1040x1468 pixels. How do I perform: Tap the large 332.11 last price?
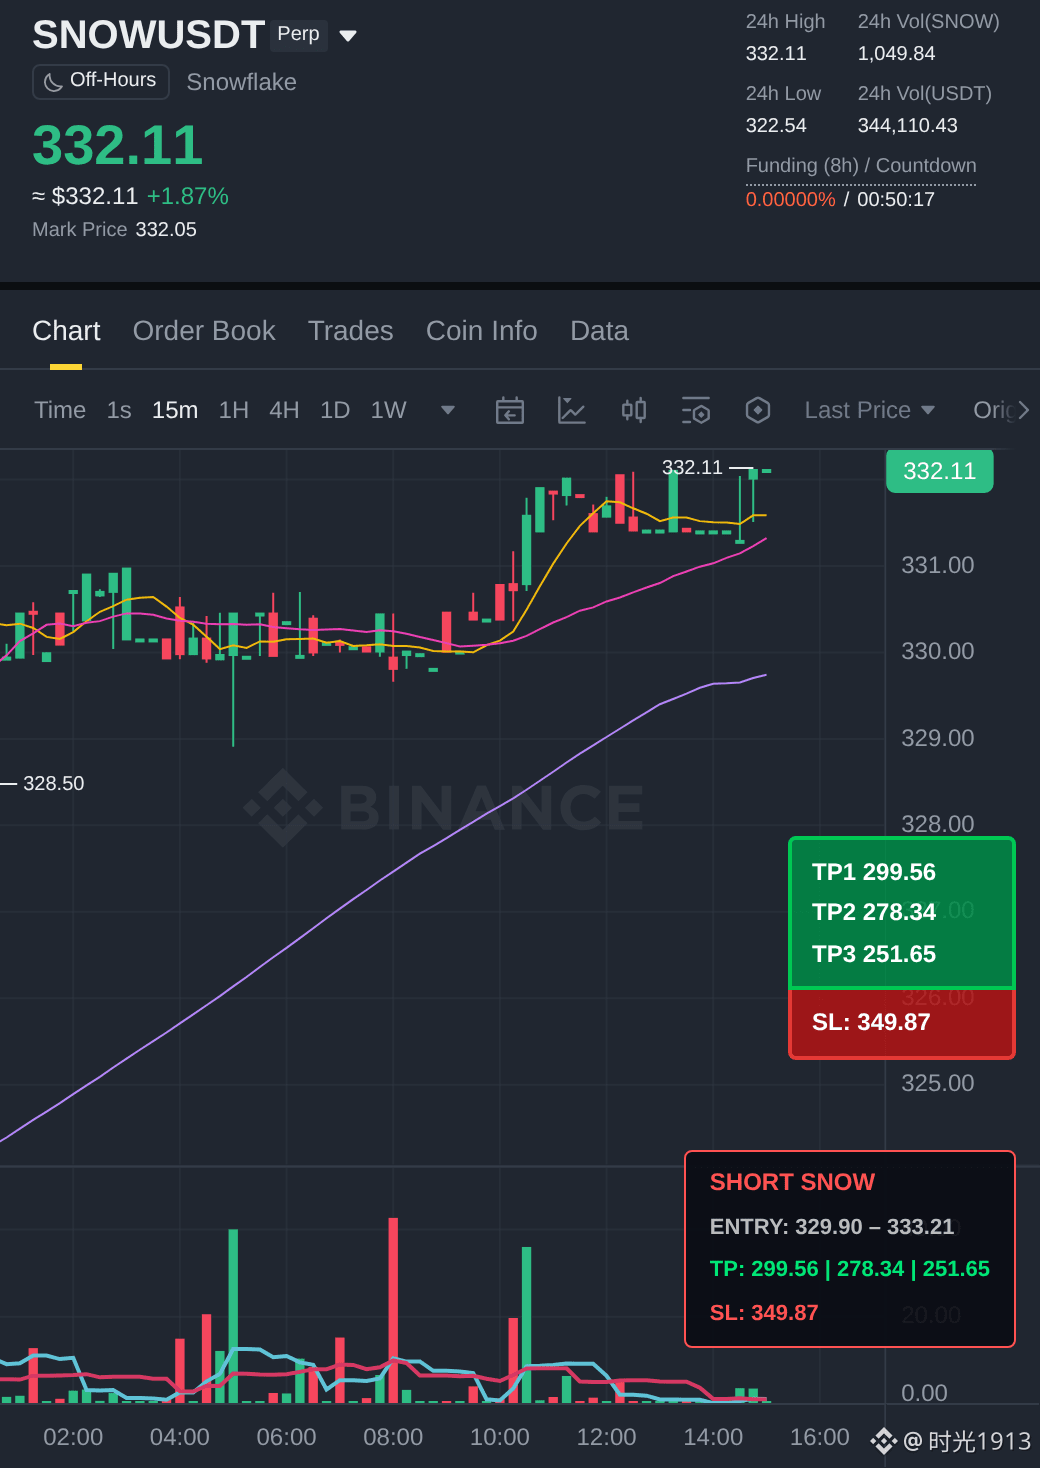(x=118, y=145)
